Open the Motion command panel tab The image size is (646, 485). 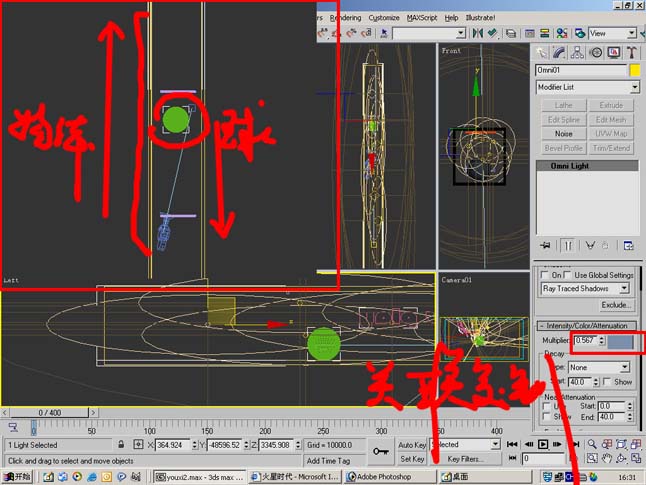pos(595,53)
